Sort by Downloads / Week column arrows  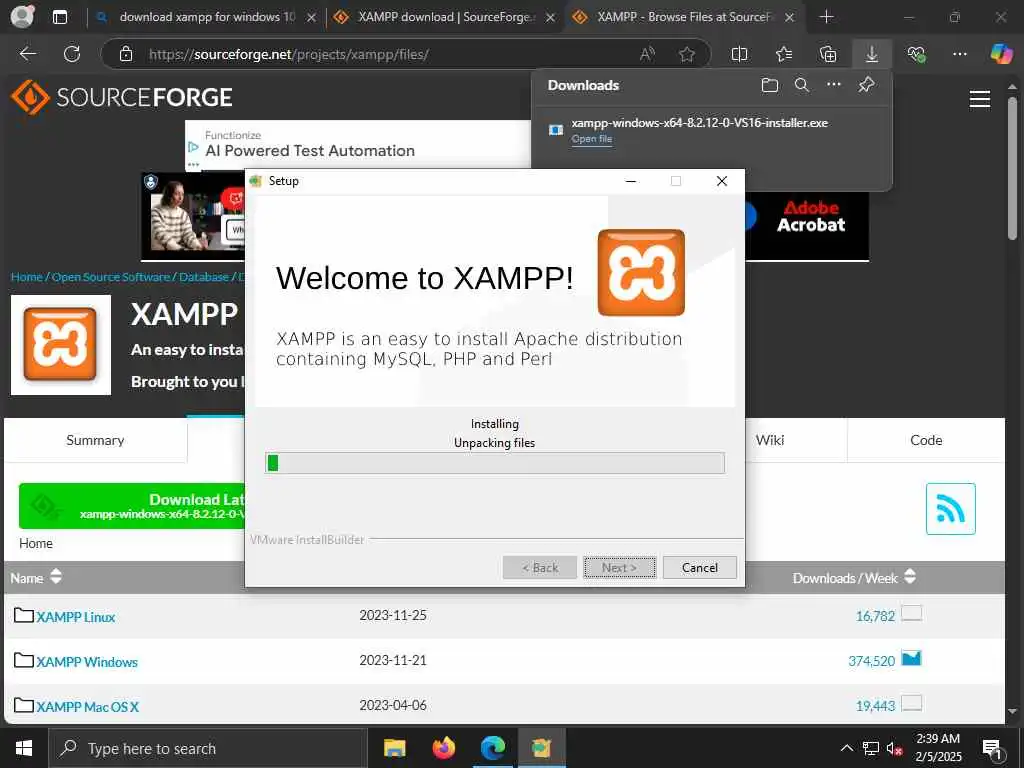tap(910, 577)
